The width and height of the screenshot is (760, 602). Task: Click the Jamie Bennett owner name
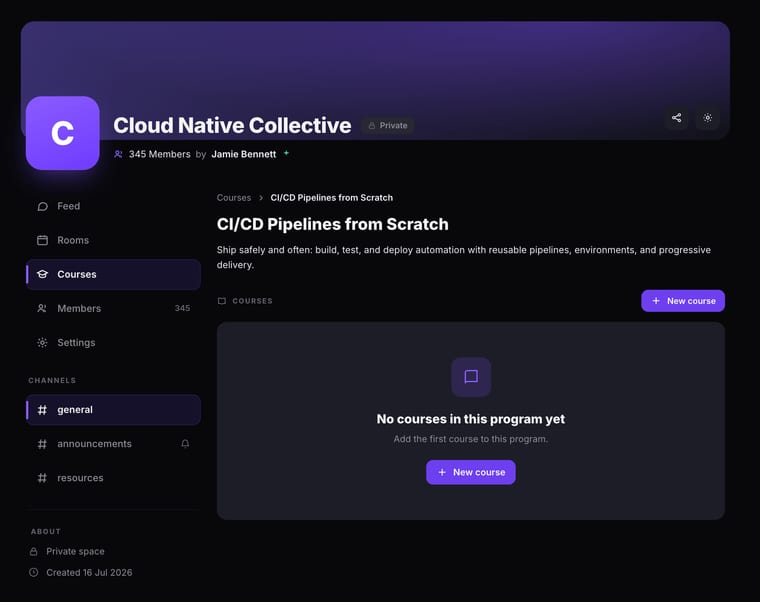[x=244, y=154]
